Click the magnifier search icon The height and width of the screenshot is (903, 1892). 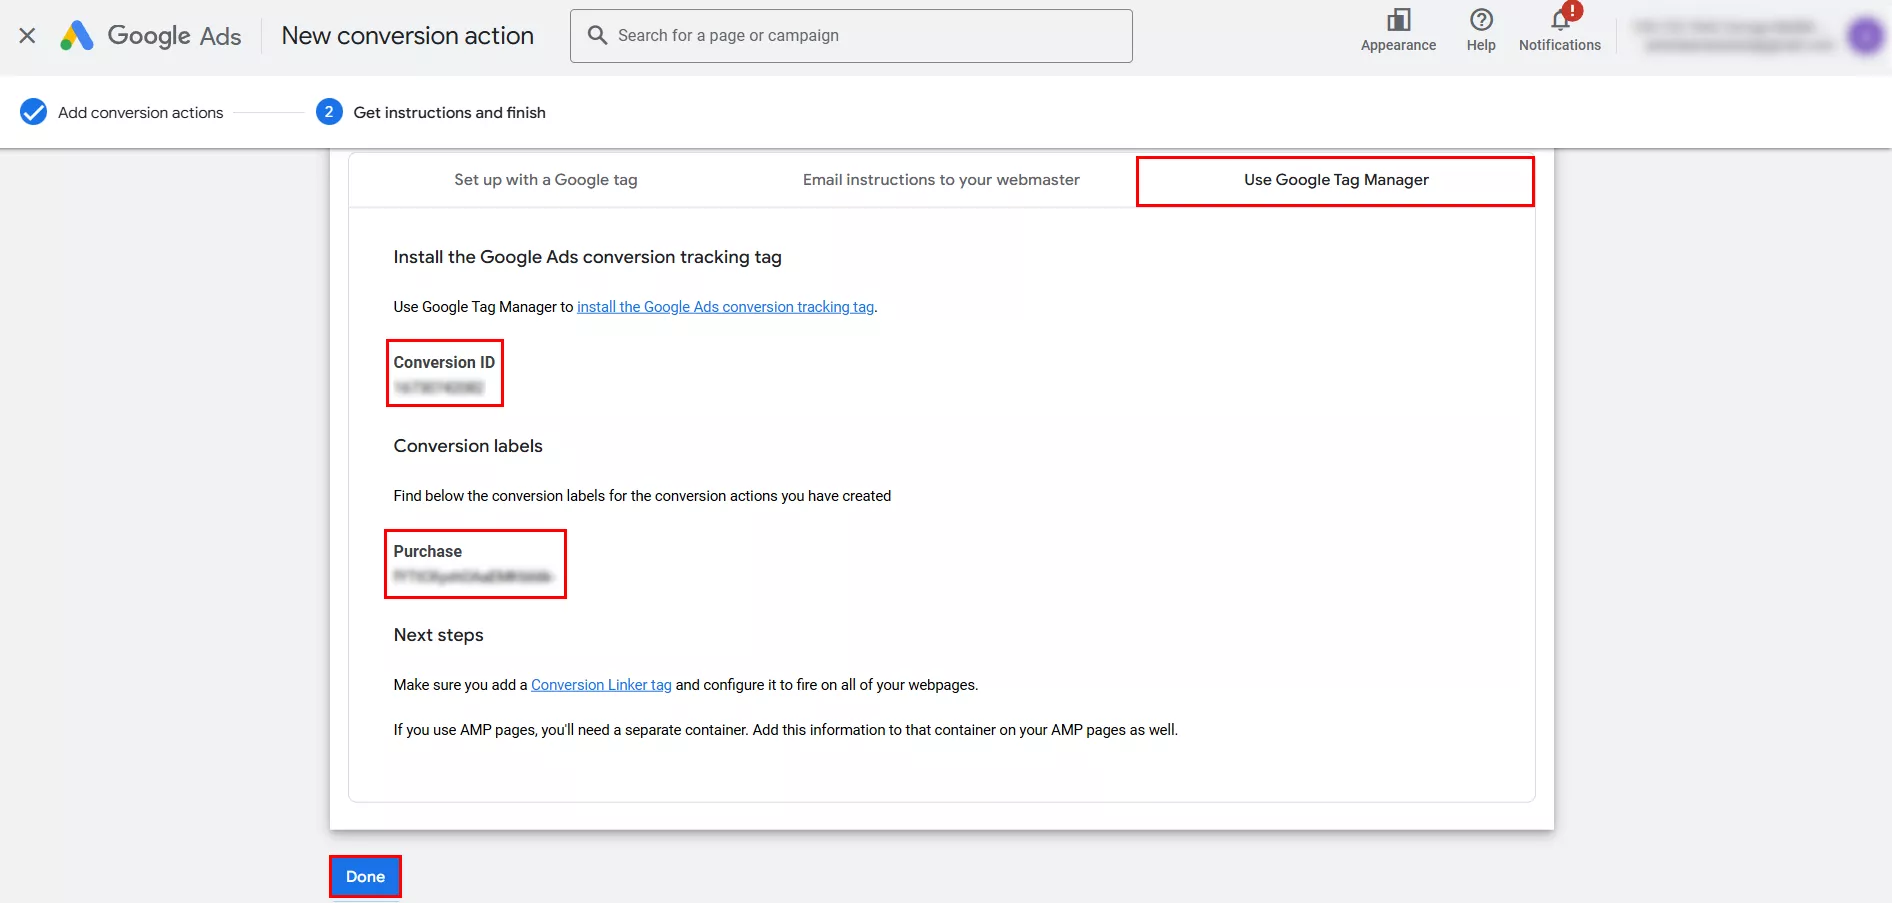[597, 36]
